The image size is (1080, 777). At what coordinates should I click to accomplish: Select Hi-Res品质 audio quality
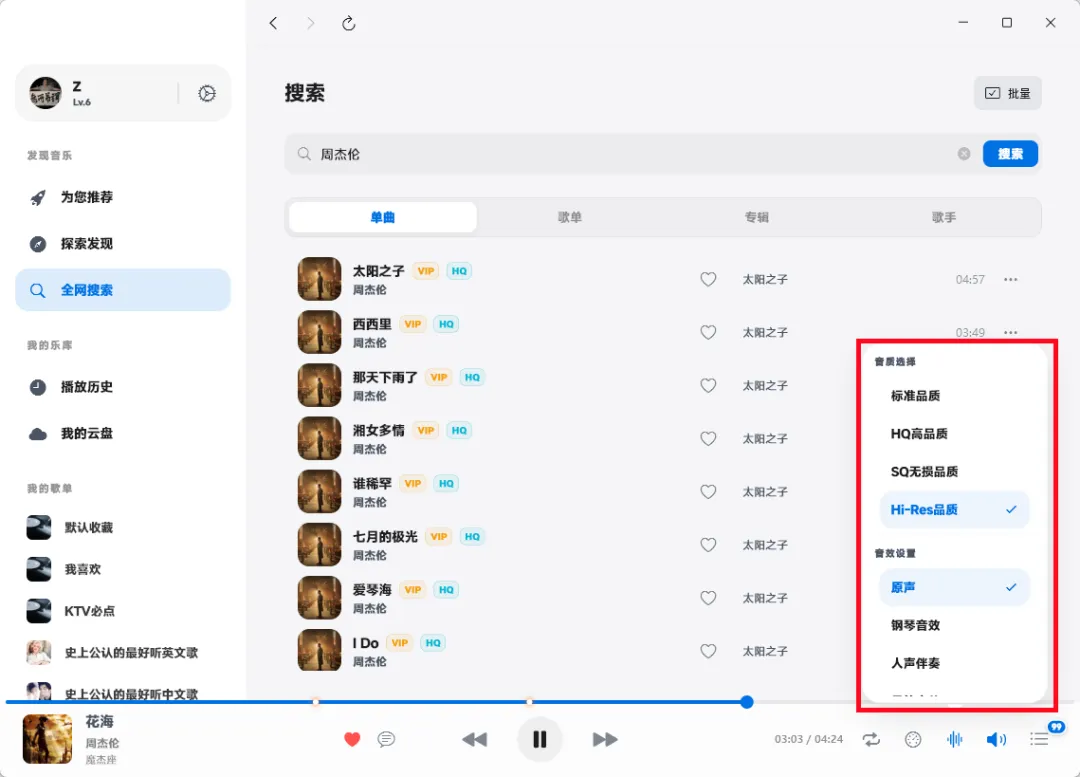(x=954, y=510)
